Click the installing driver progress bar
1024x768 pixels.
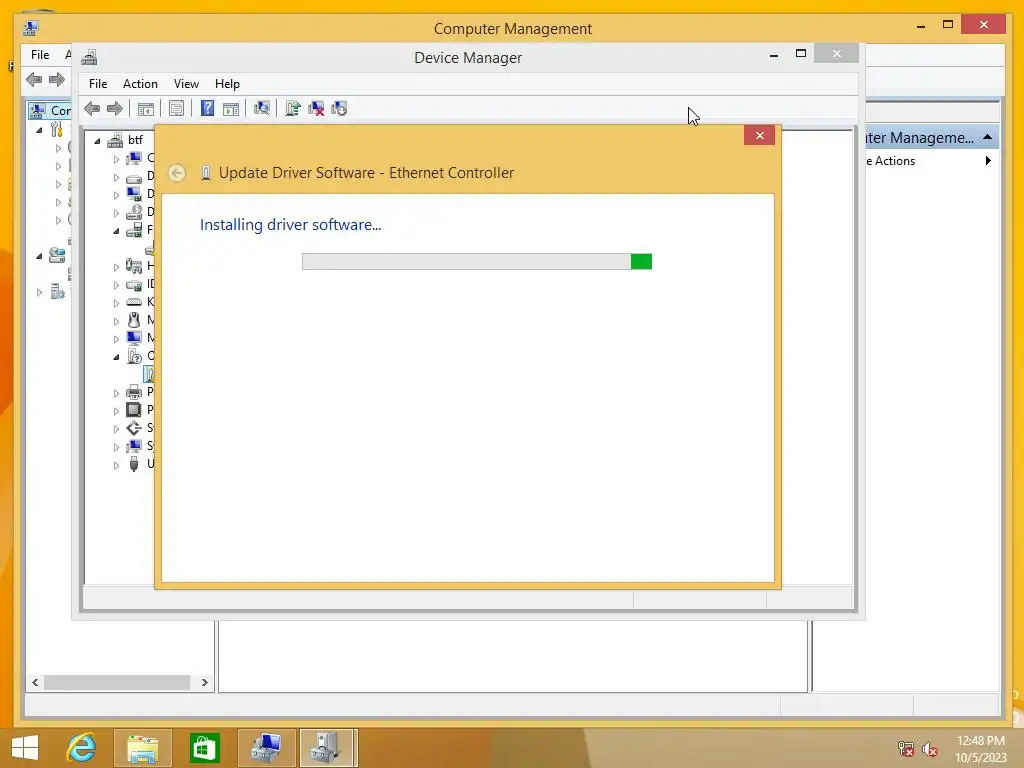coord(477,261)
